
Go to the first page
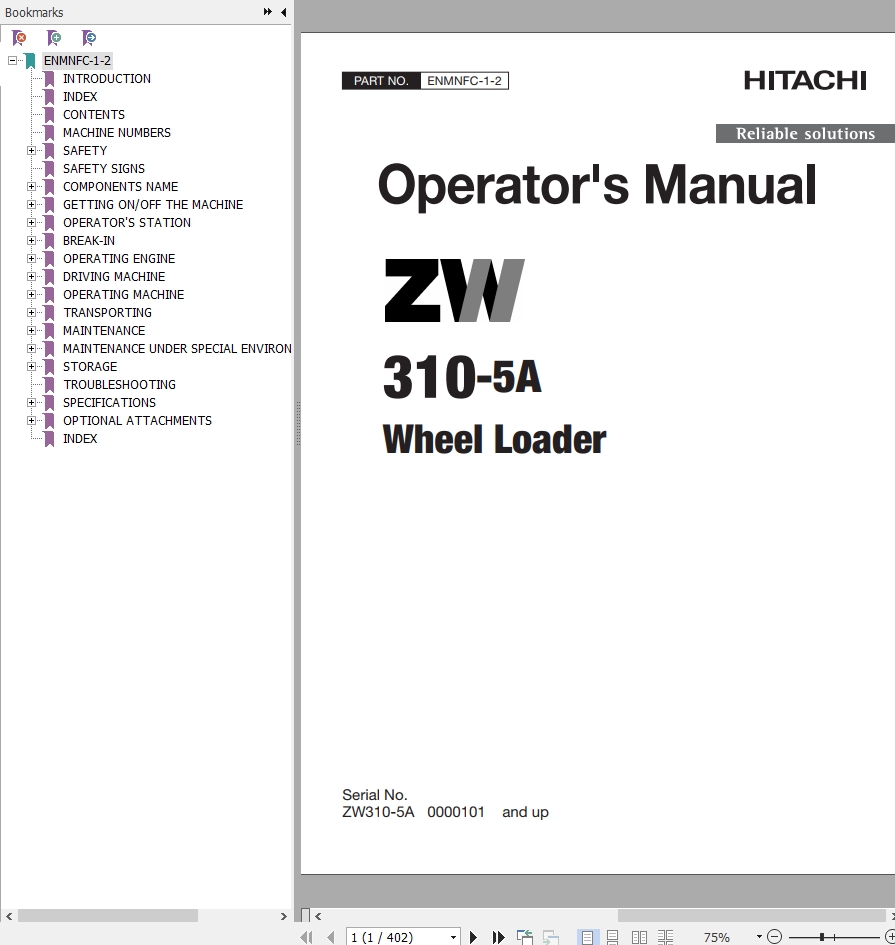(307, 937)
